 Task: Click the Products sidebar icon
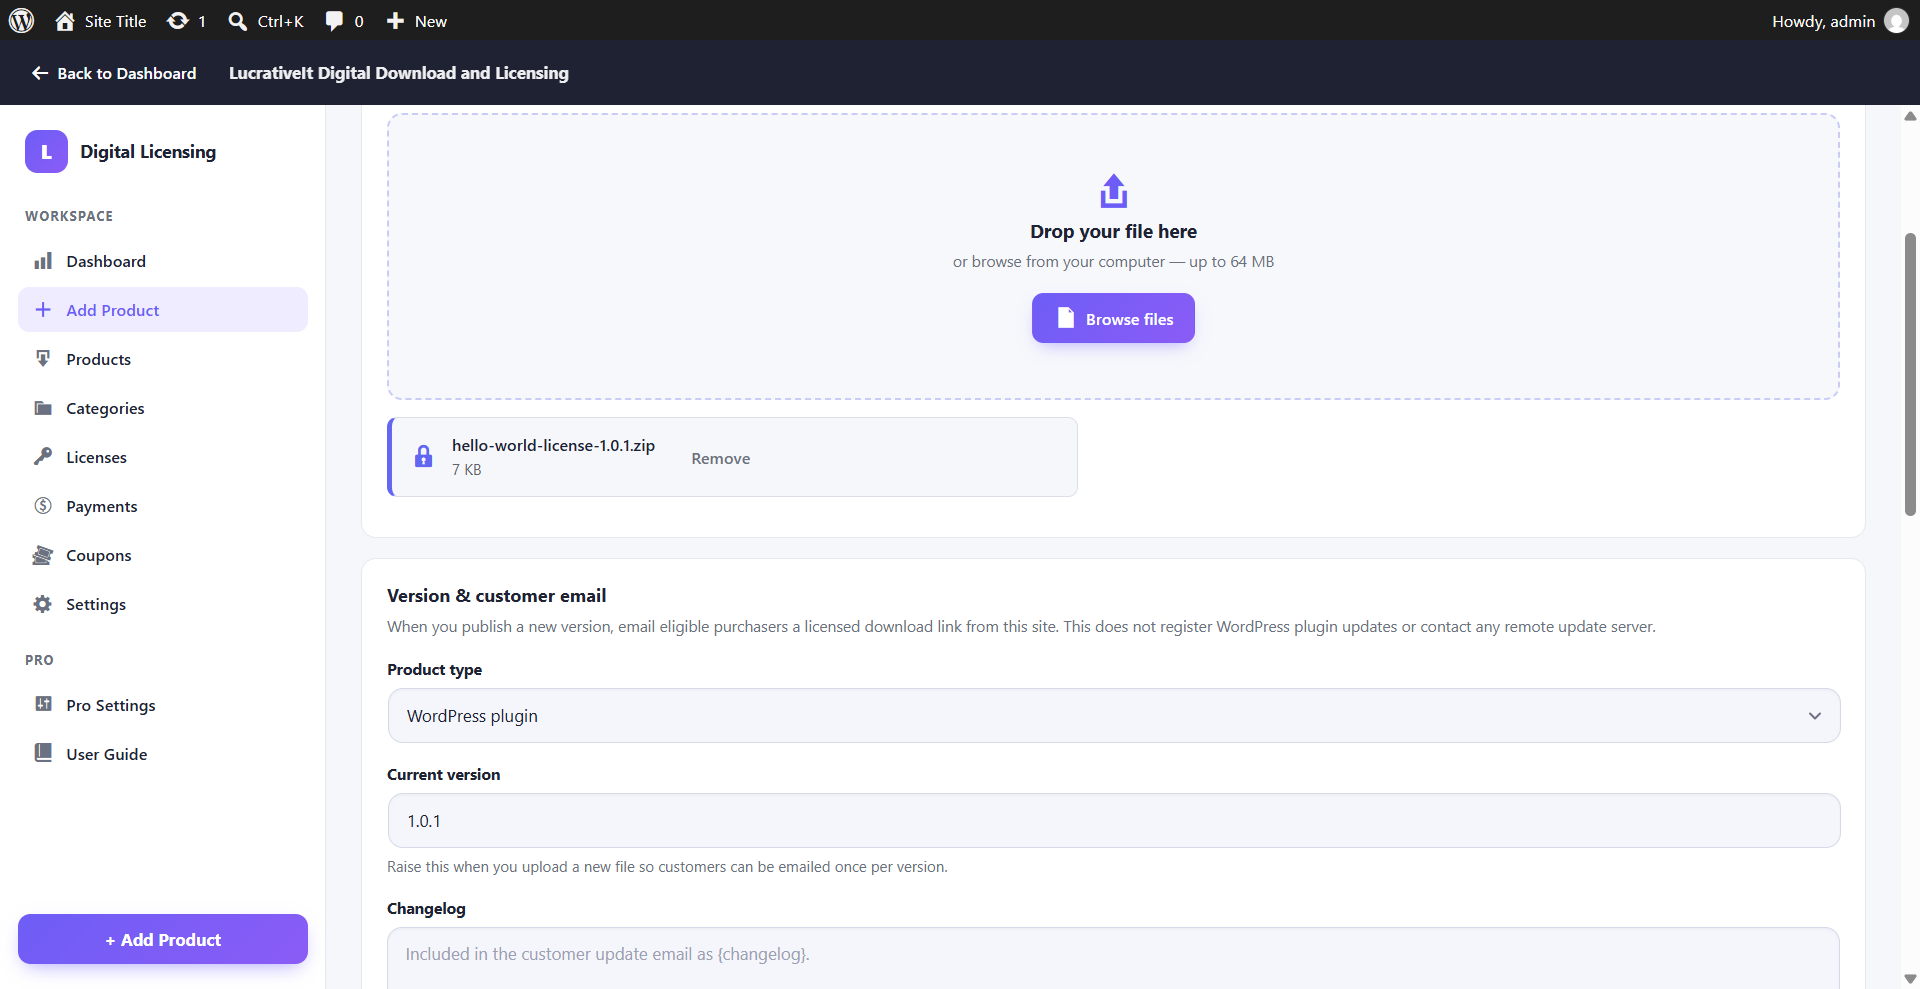coord(43,359)
